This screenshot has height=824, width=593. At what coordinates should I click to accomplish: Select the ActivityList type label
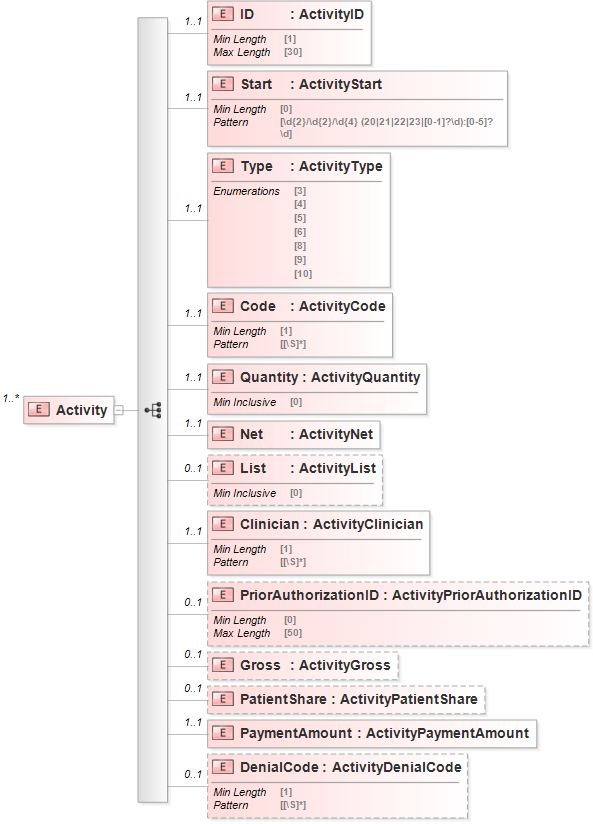pos(338,468)
